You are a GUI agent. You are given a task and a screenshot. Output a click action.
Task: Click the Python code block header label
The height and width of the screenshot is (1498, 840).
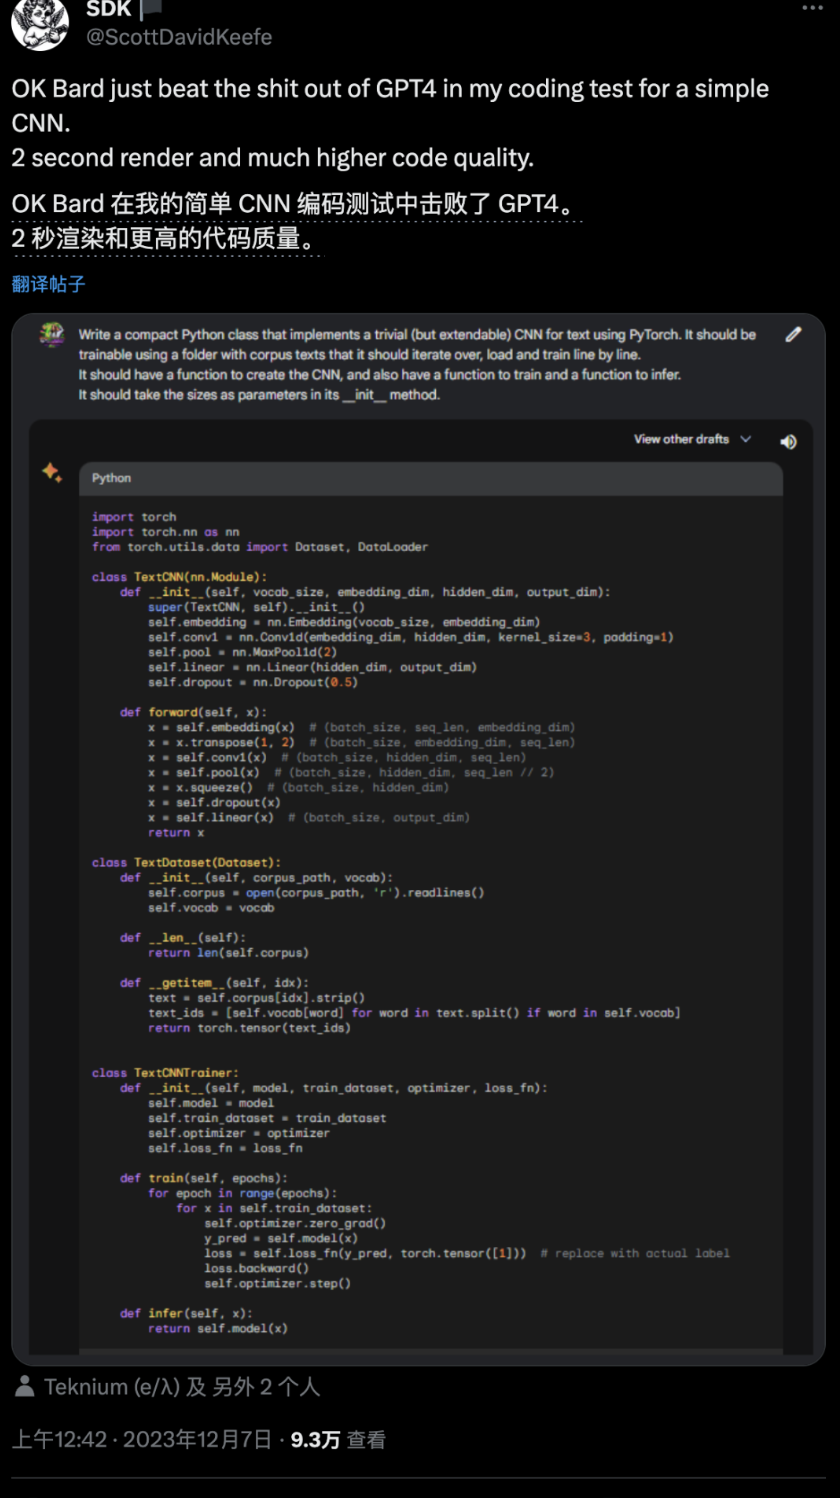tap(111, 478)
